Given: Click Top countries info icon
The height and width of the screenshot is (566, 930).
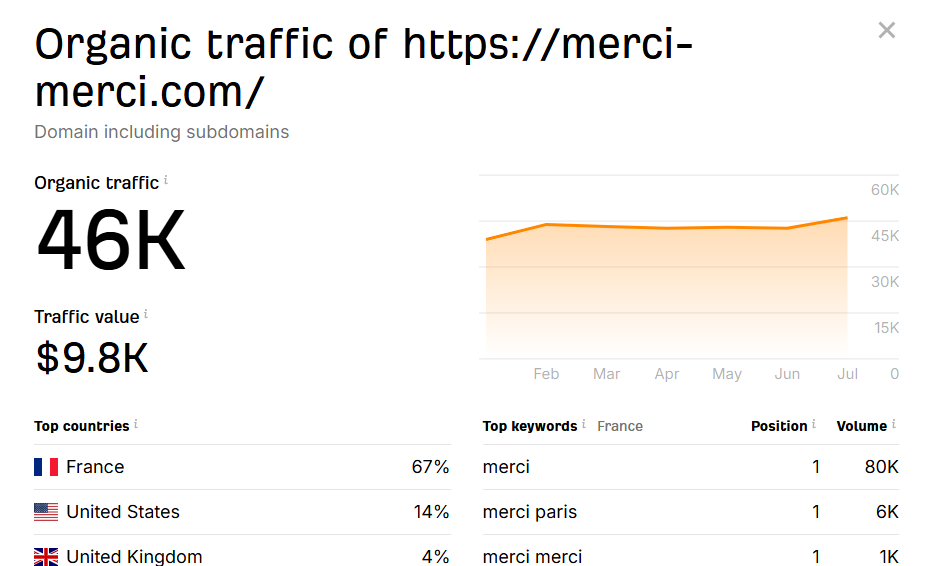Looking at the screenshot, I should pyautogui.click(x=136, y=424).
